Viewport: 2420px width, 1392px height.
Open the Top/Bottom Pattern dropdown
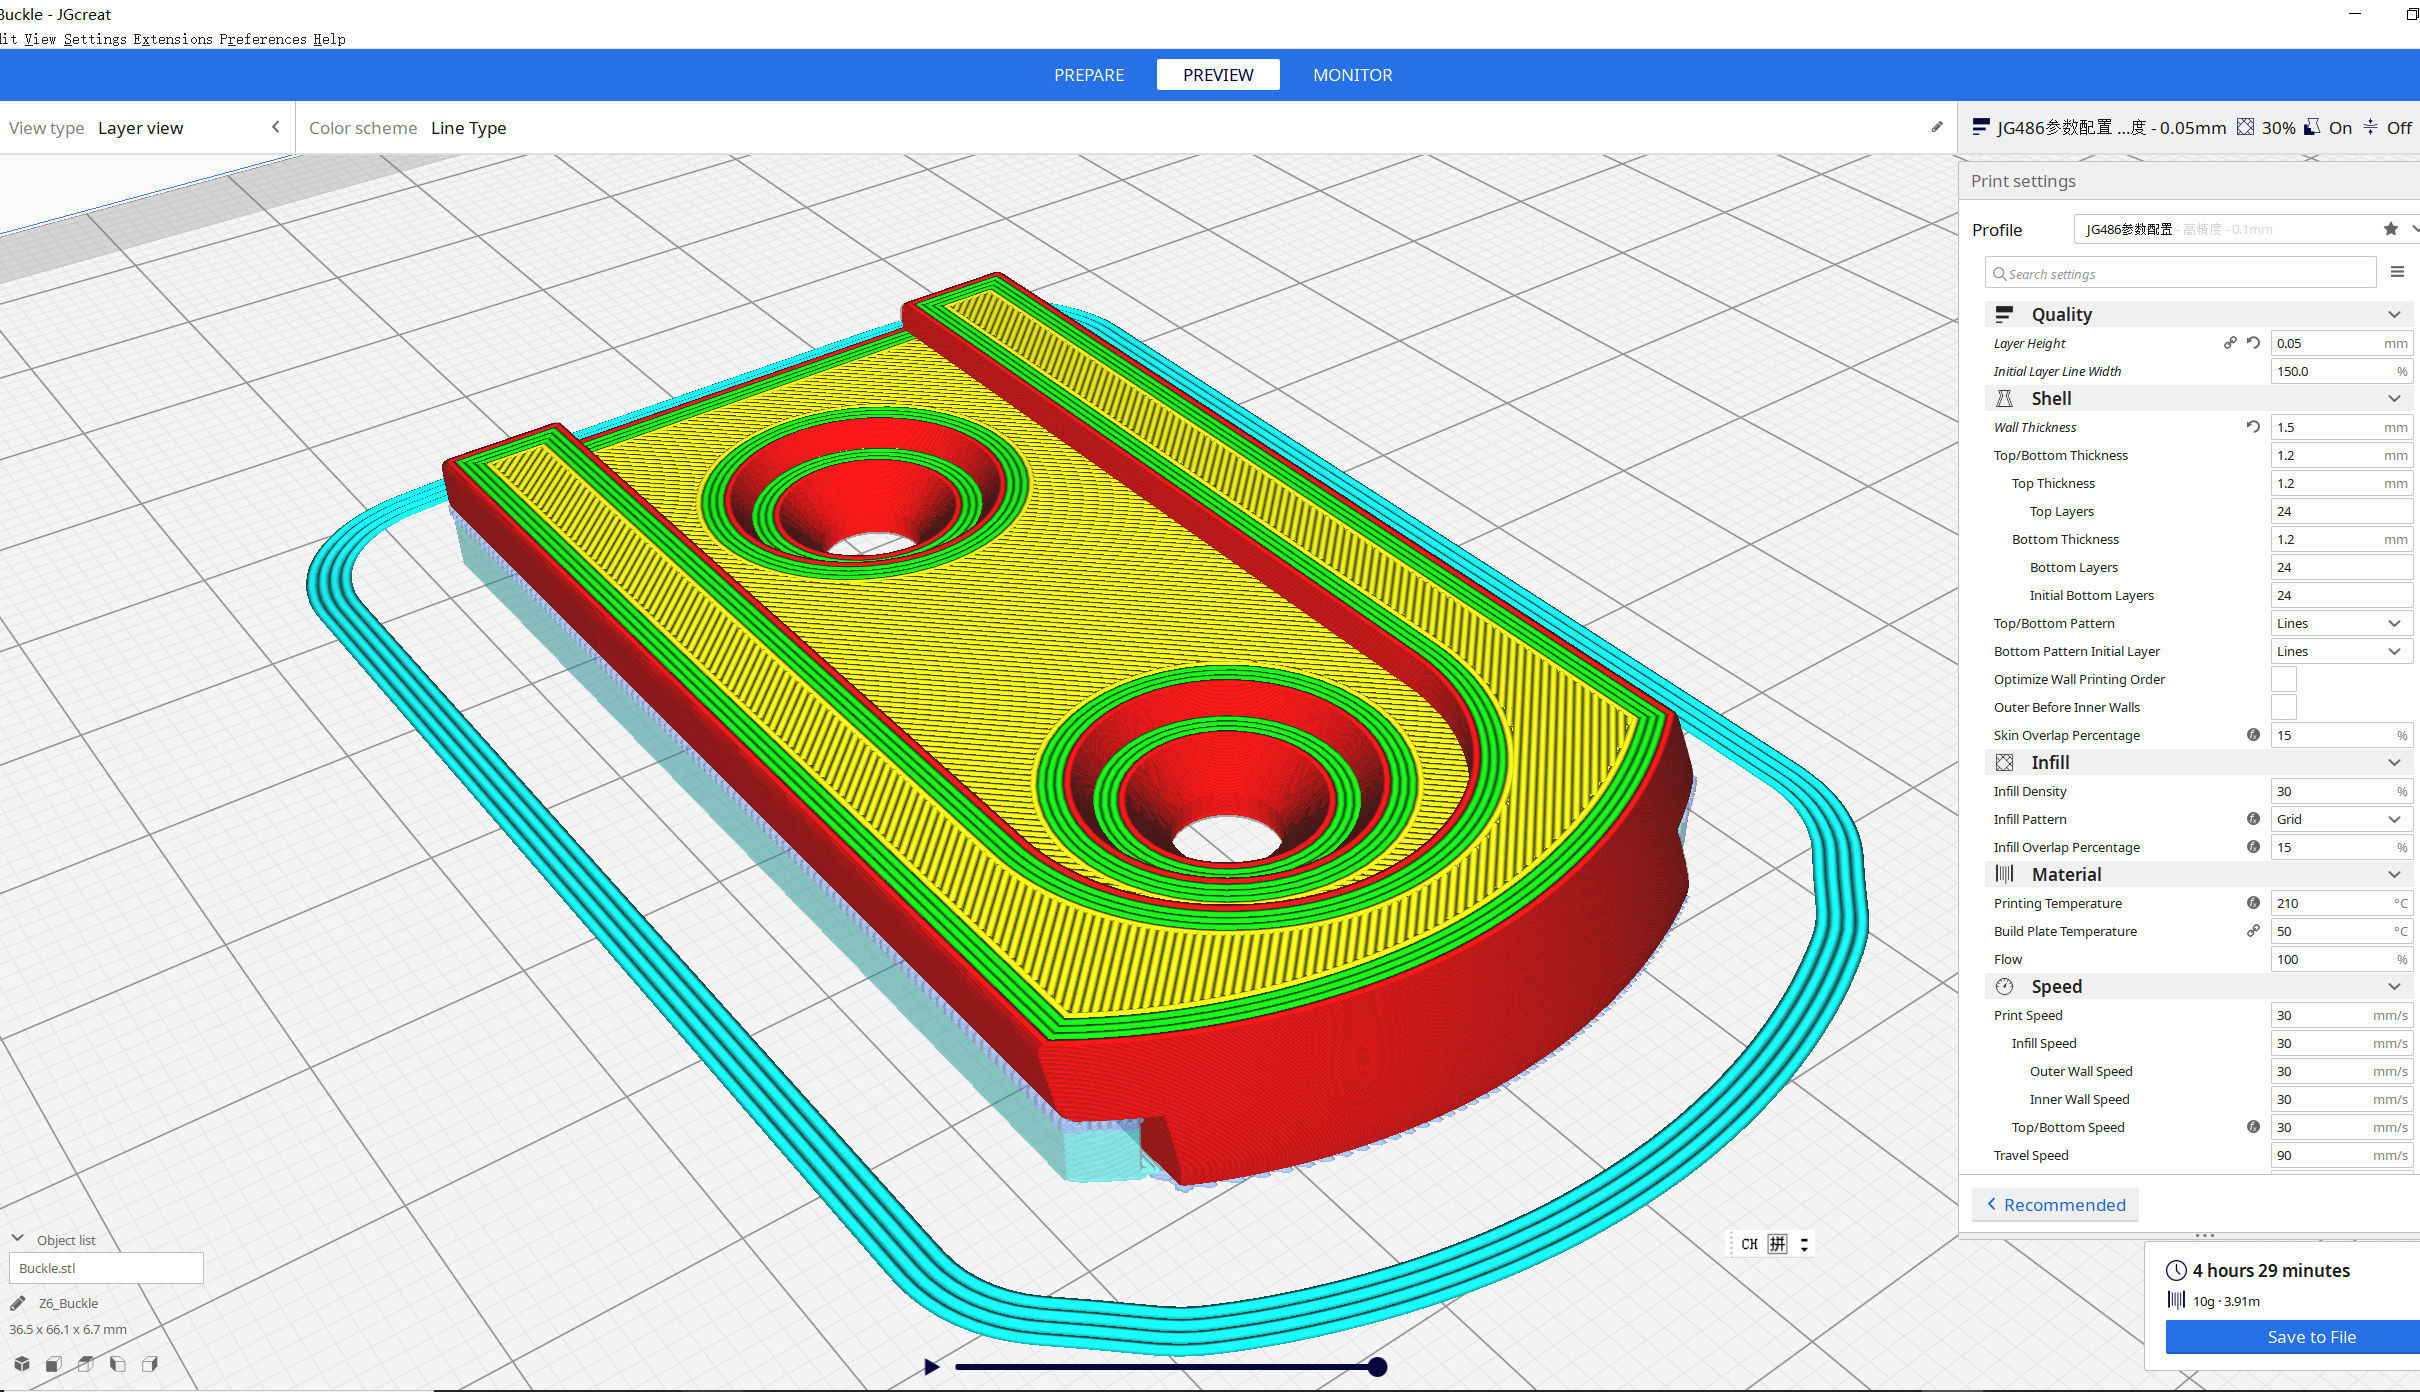coord(2338,623)
